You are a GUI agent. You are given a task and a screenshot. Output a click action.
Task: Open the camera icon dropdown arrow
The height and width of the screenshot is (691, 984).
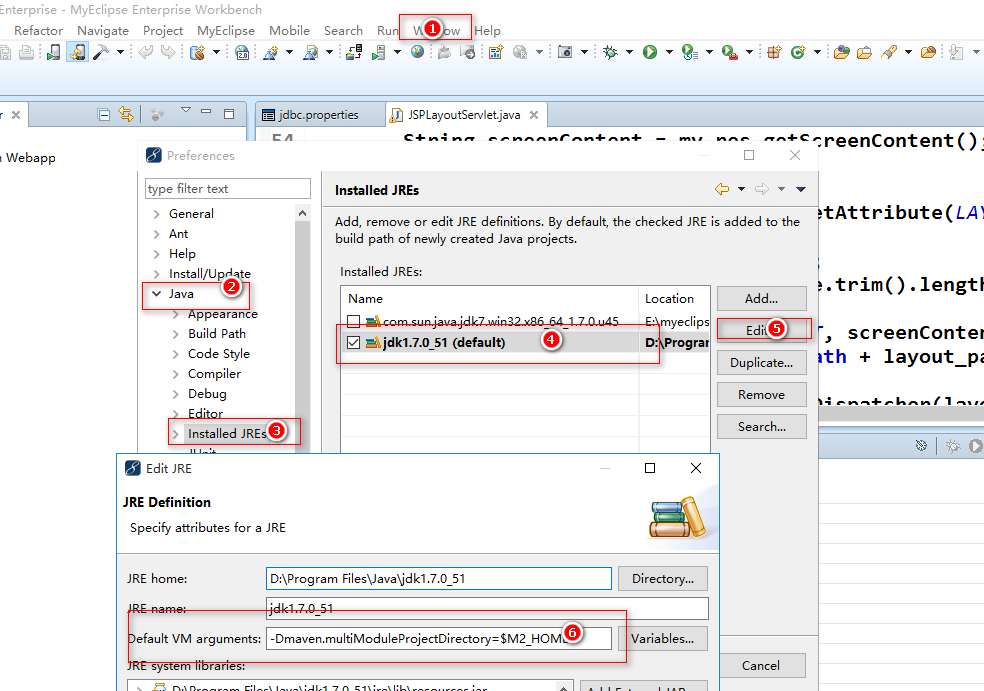584,52
